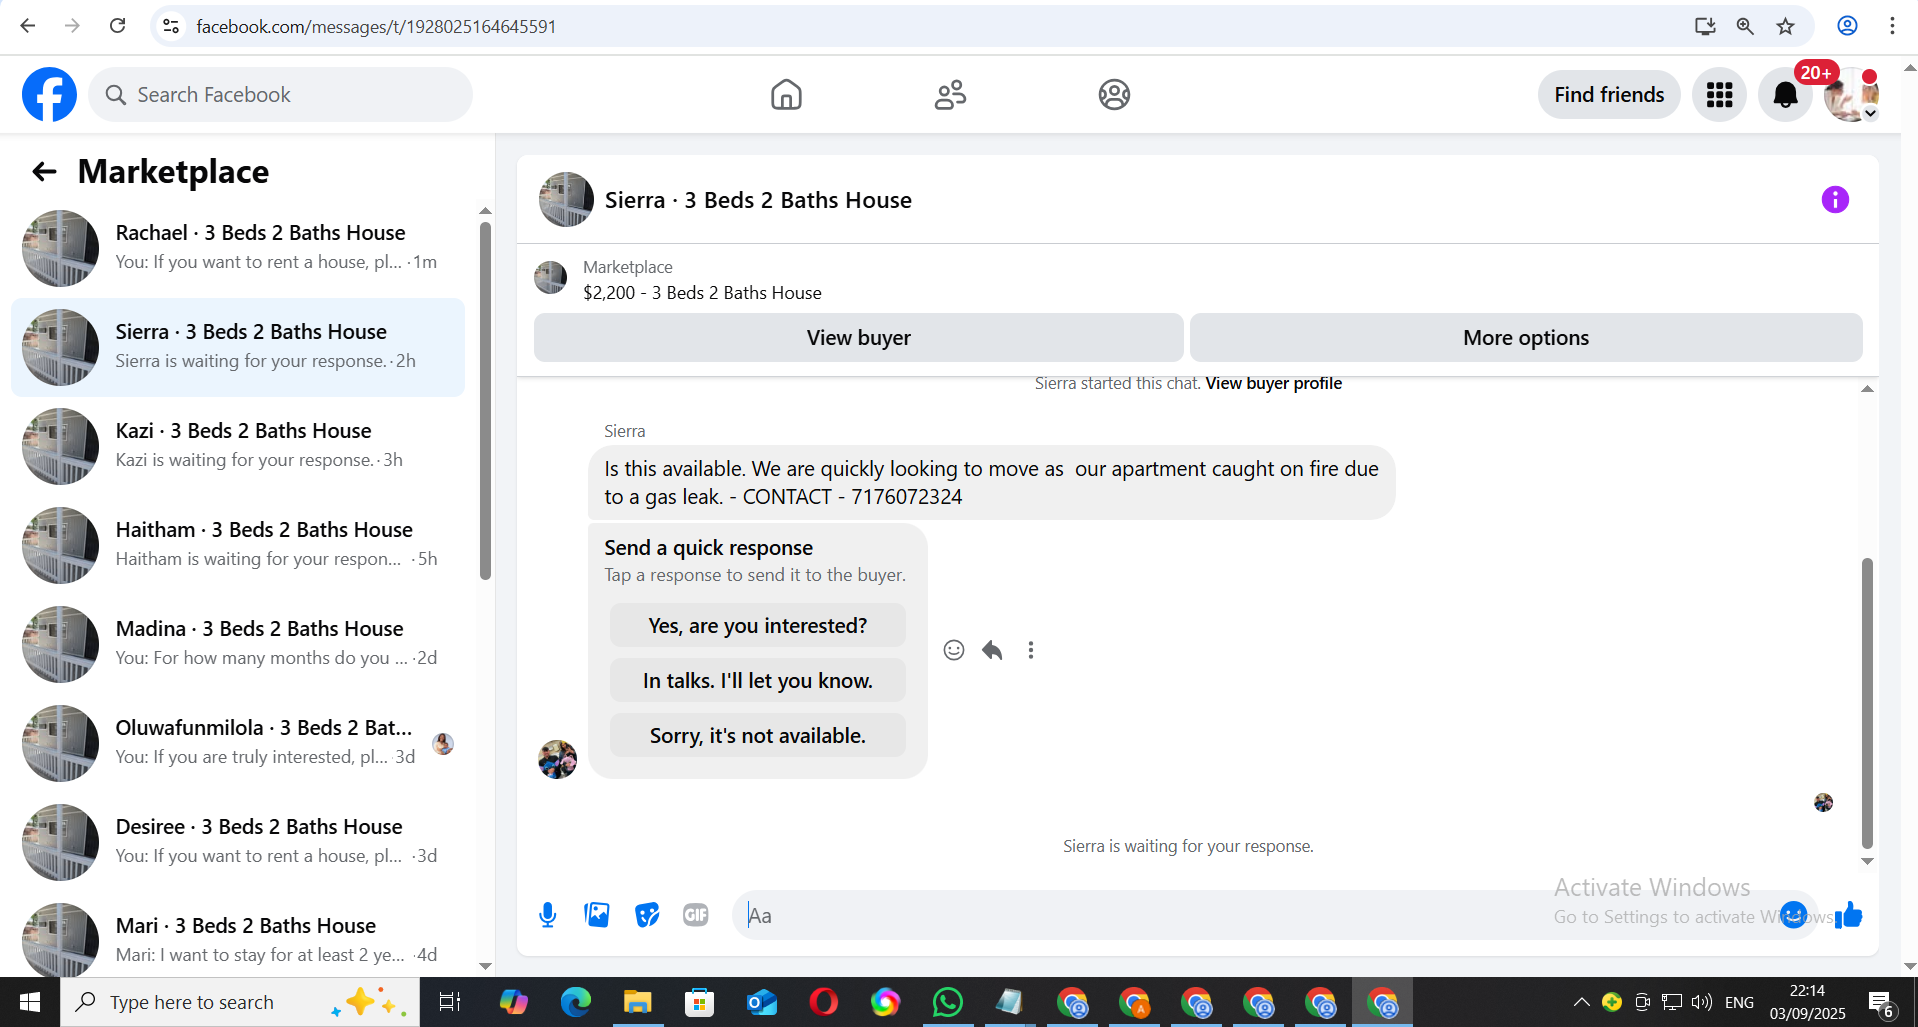Bookmark this page with the star icon
Screen dimensions: 1918x1027
1785,26
